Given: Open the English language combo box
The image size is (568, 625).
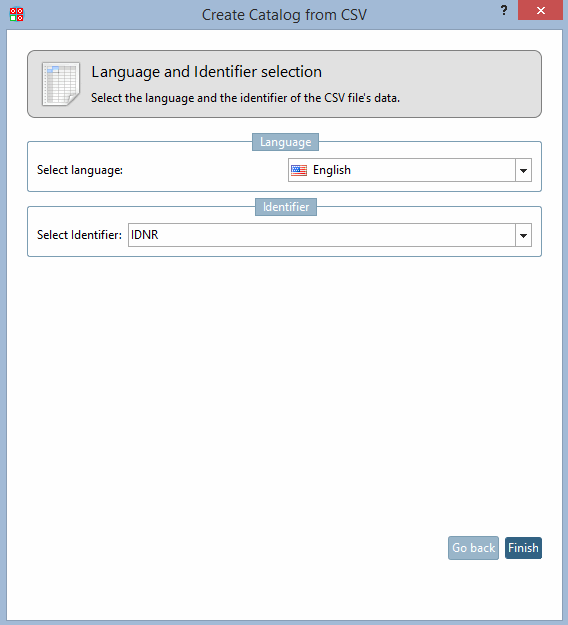Looking at the screenshot, I should pyautogui.click(x=410, y=170).
